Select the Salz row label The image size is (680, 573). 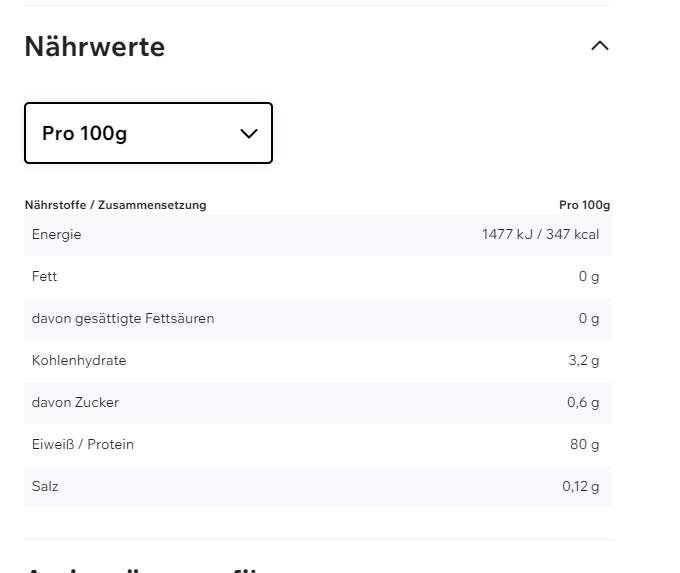[x=45, y=487]
